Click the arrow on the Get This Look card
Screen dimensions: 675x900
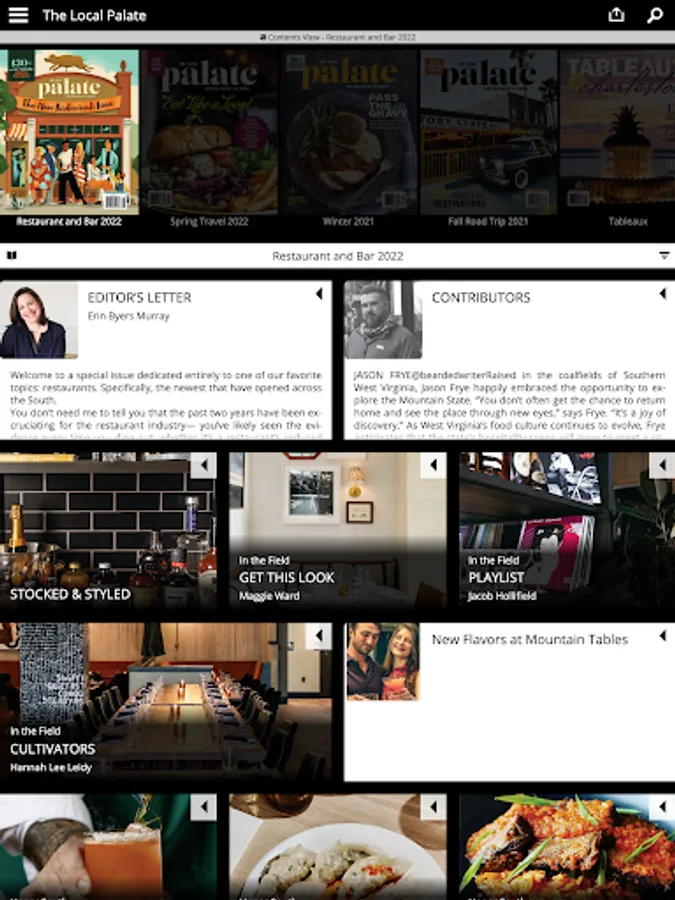click(x=433, y=465)
